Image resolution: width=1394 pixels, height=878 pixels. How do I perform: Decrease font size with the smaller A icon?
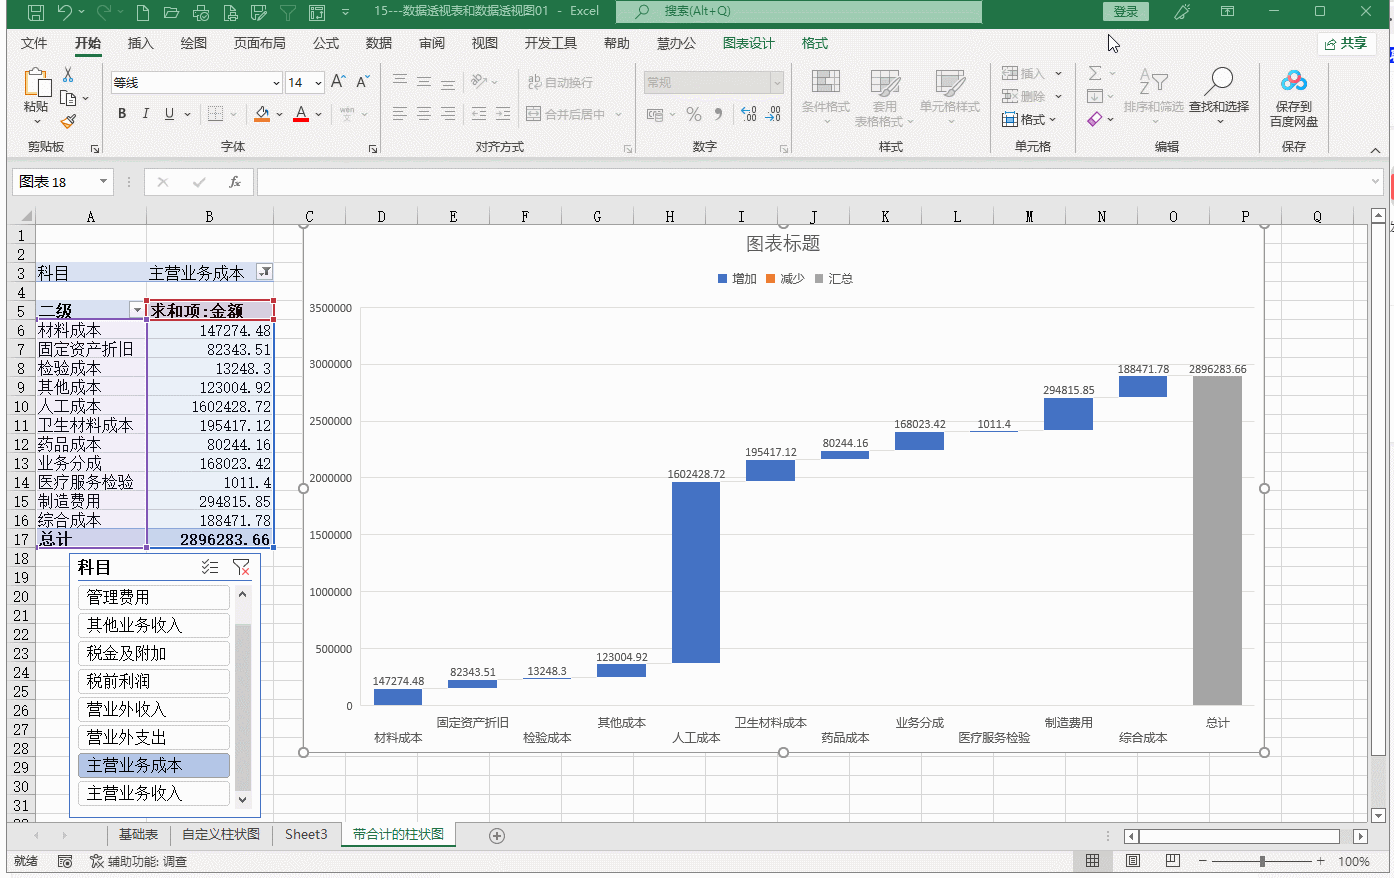[x=363, y=82]
